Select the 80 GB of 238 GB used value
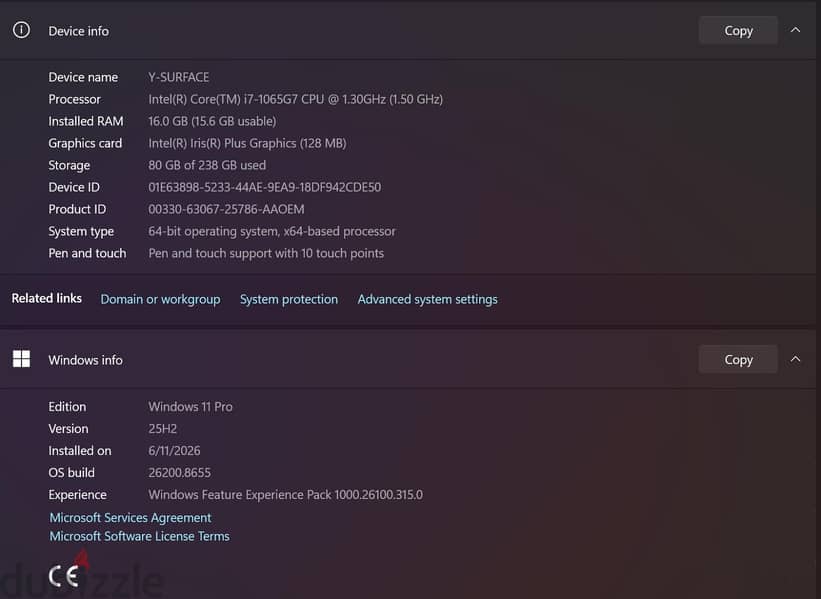 pos(207,165)
